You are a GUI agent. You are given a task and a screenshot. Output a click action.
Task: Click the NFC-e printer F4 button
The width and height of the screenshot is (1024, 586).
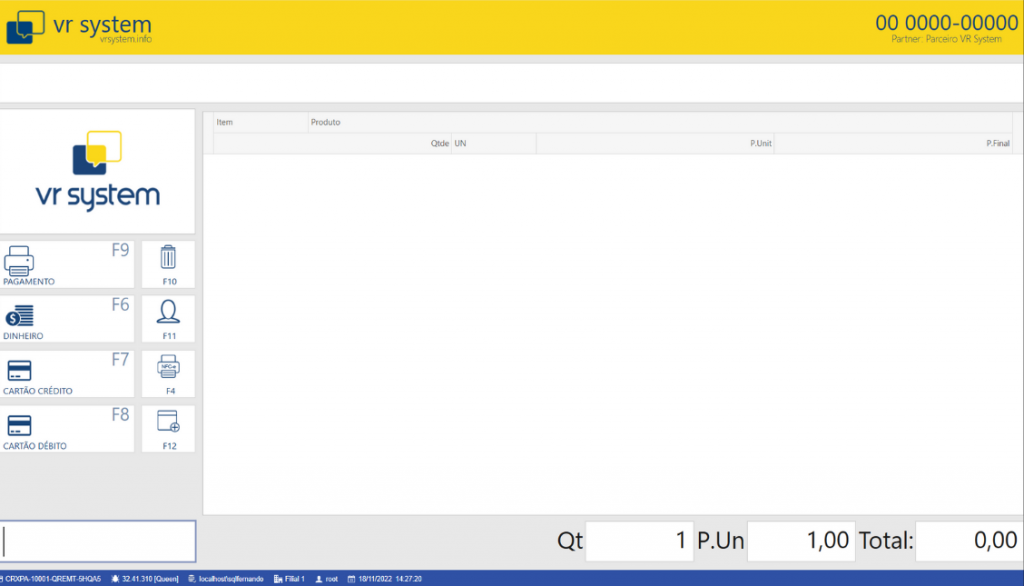tap(168, 374)
